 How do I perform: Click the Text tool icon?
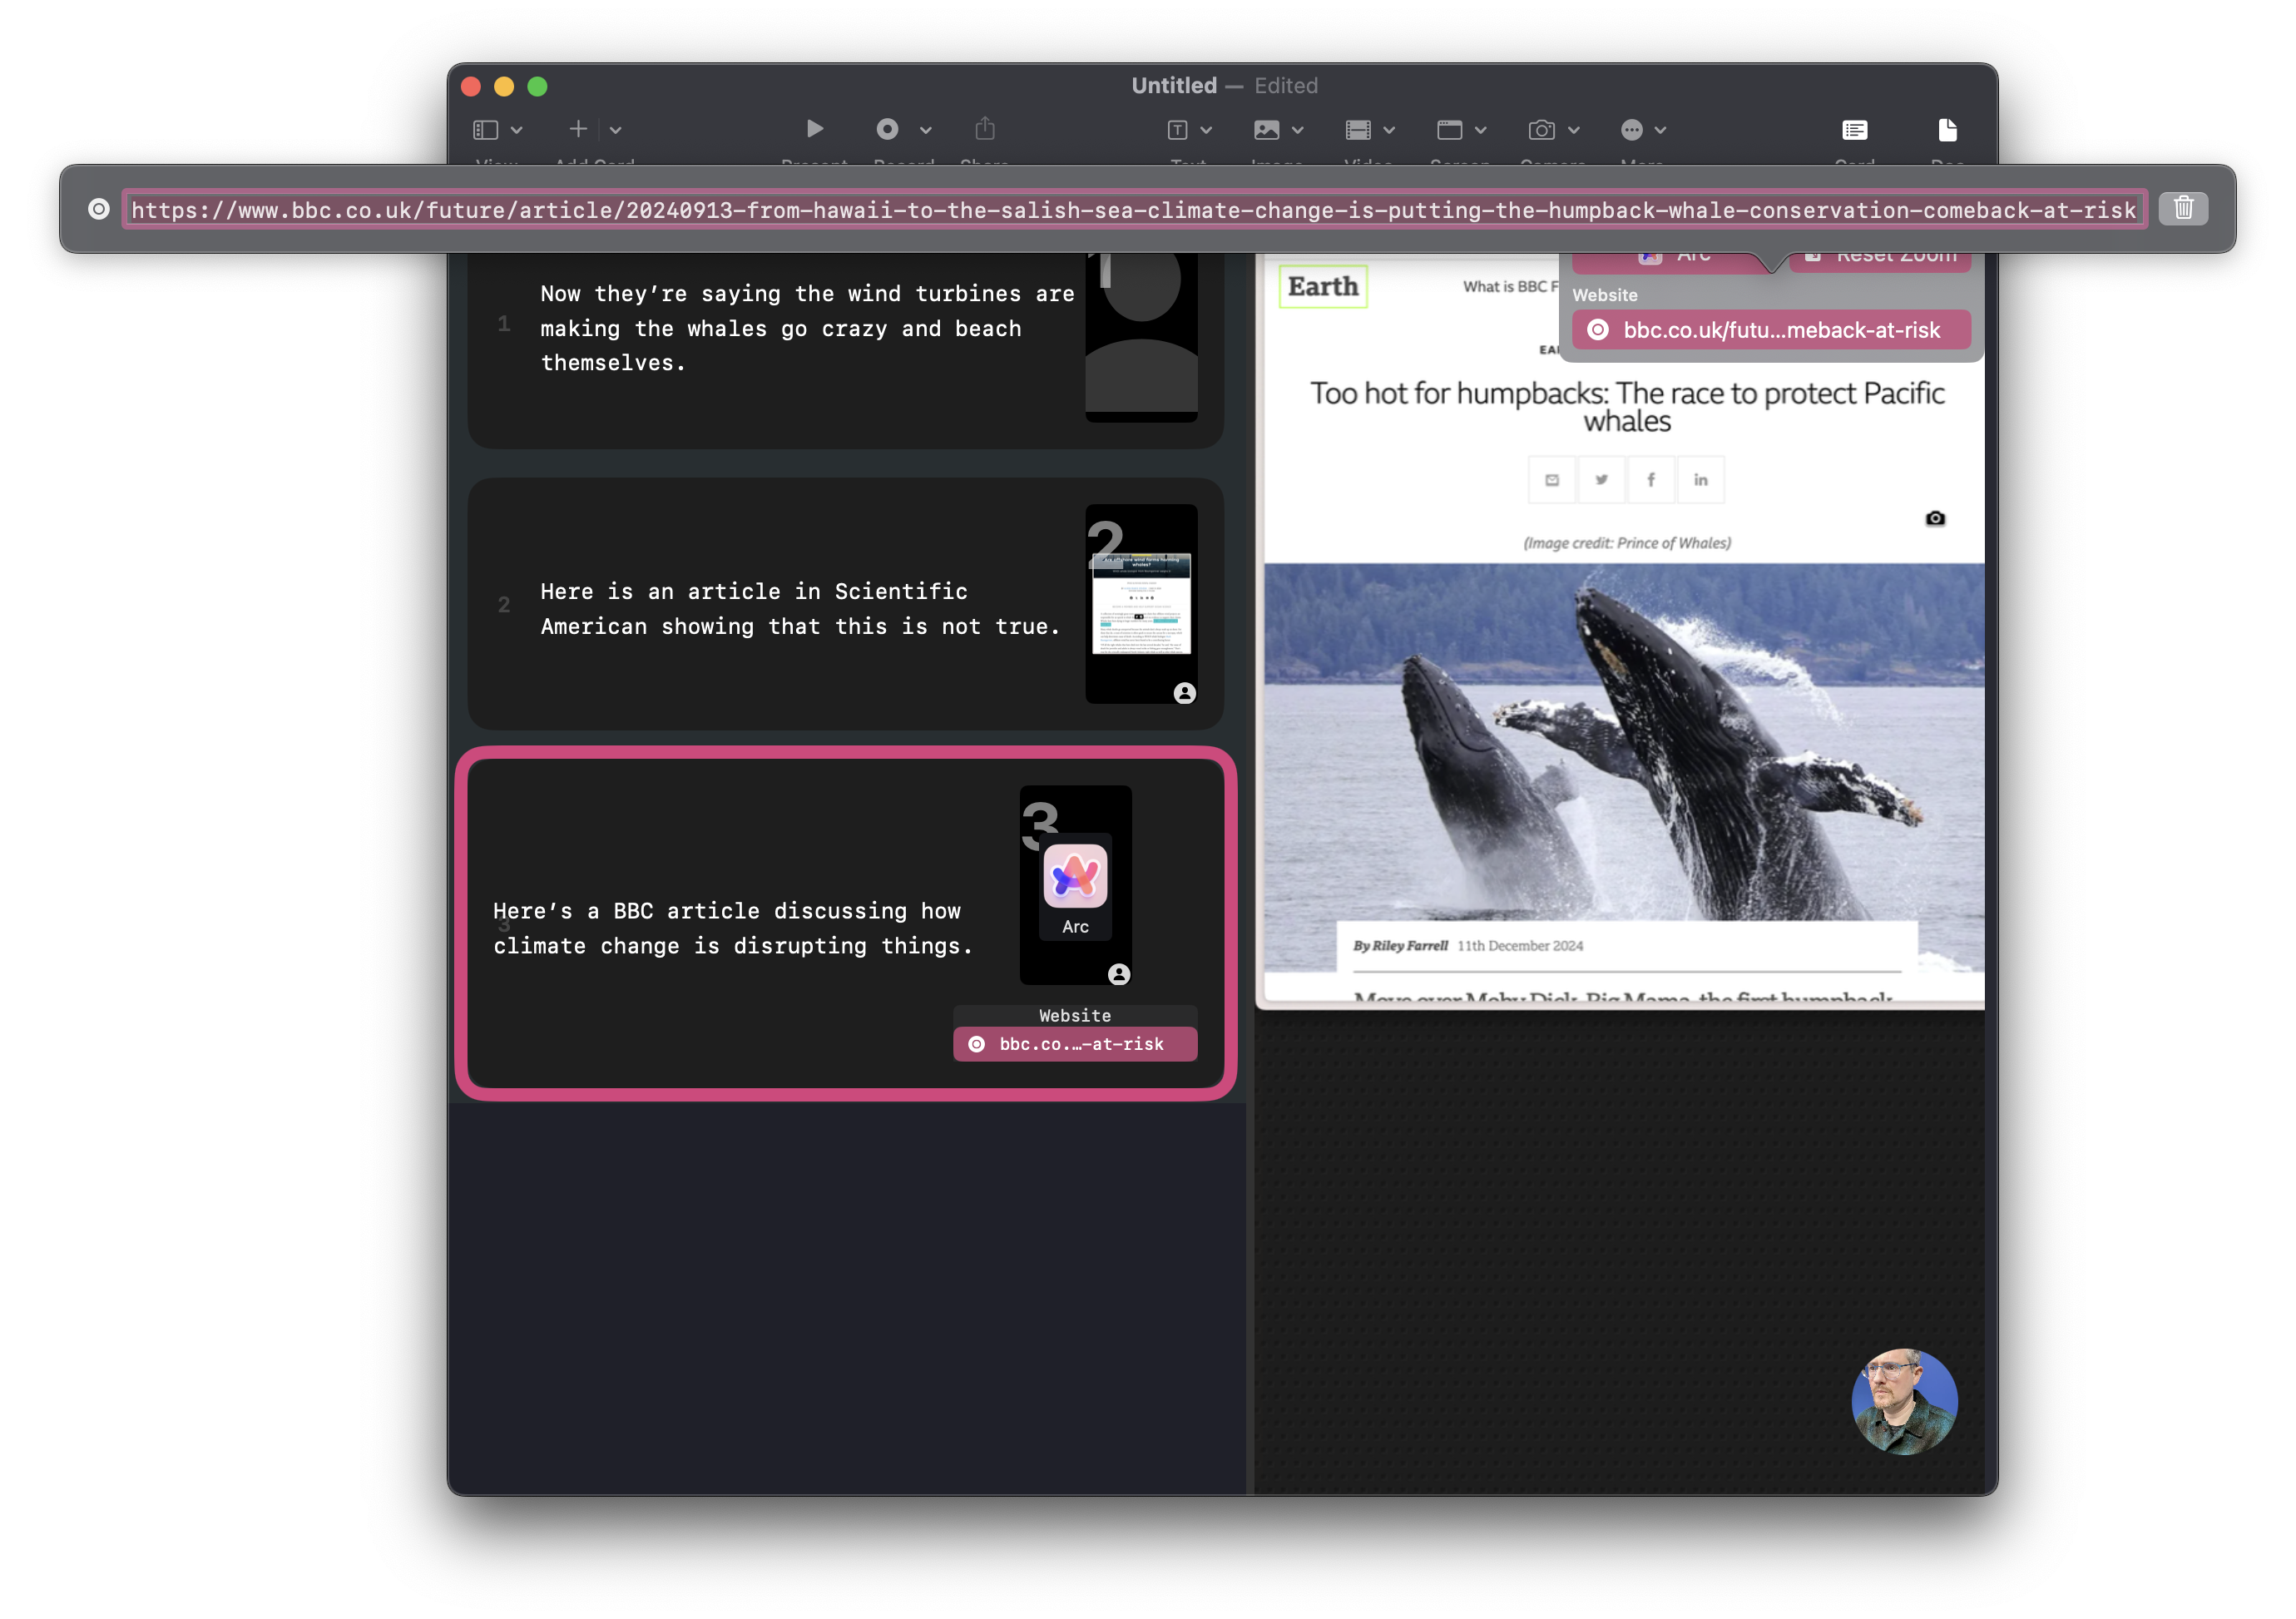(1178, 130)
